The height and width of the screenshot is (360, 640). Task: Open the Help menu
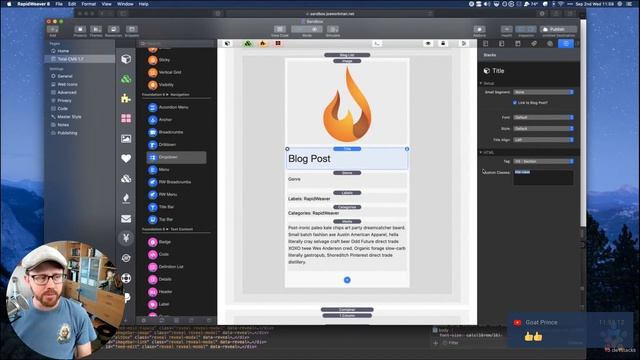[143, 4]
